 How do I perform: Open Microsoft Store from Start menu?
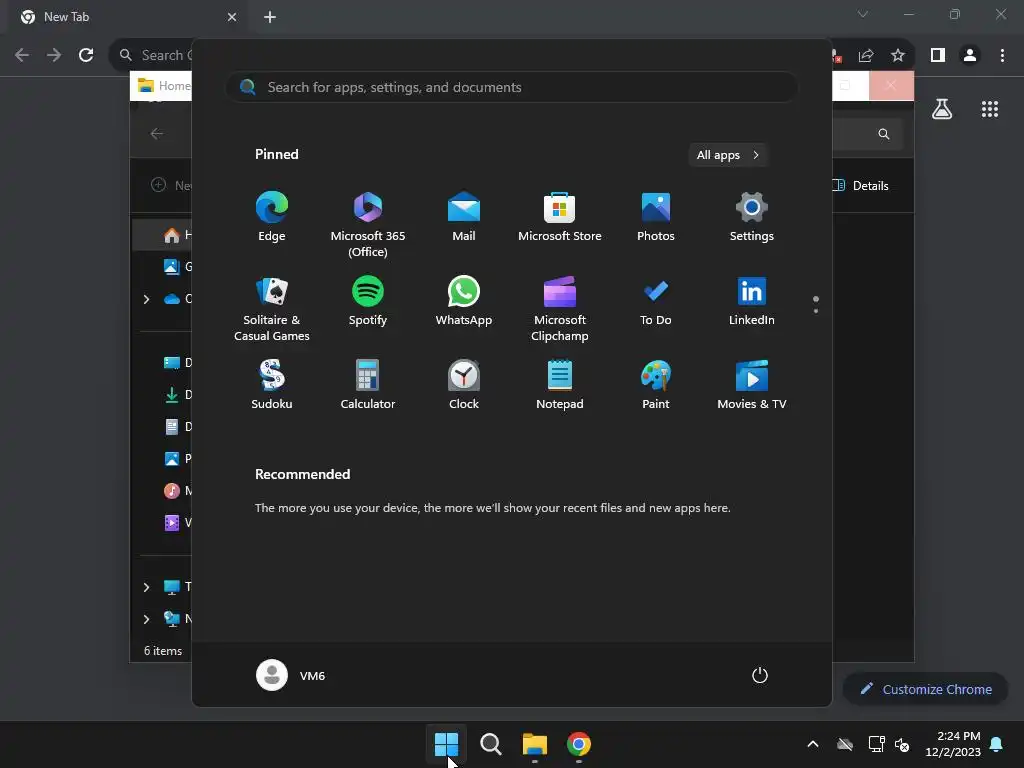[560, 216]
